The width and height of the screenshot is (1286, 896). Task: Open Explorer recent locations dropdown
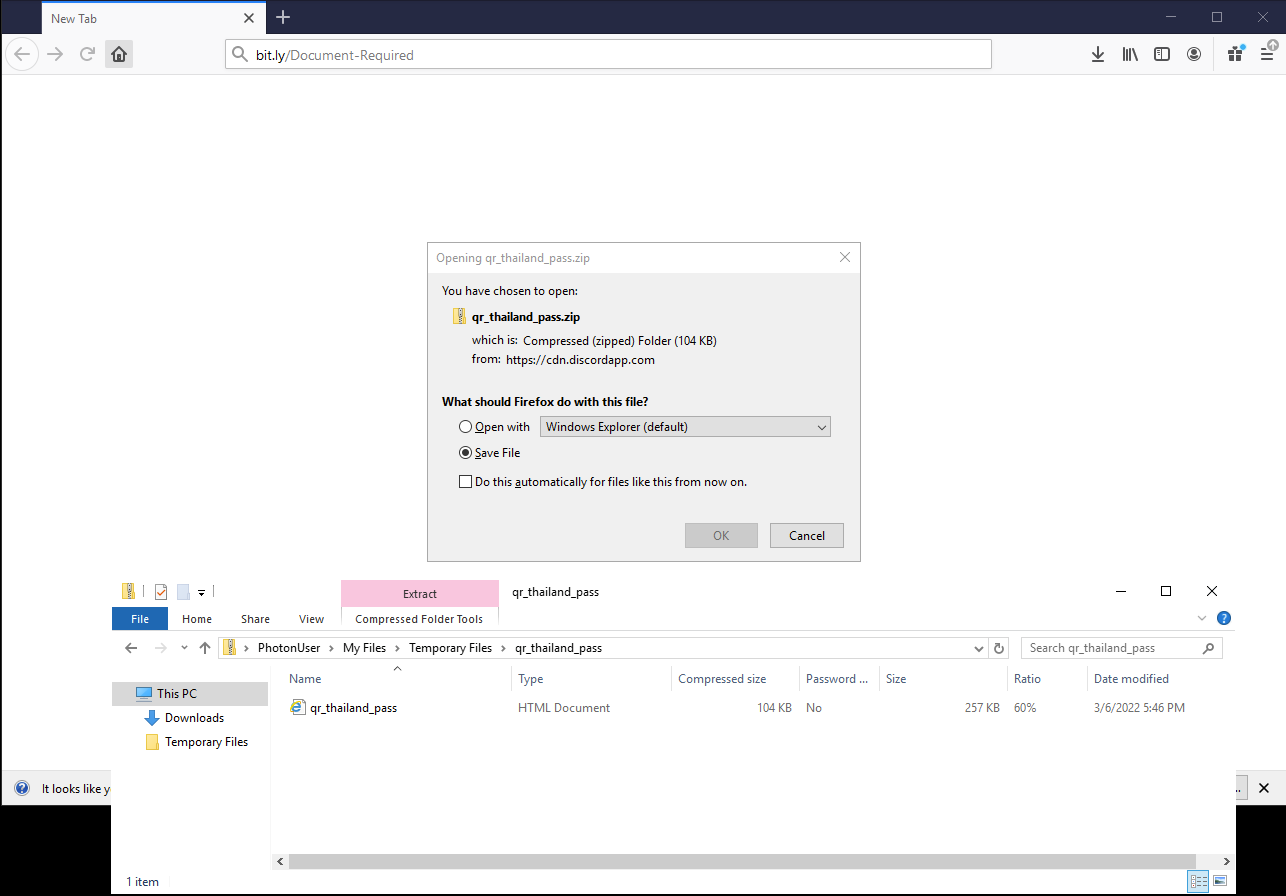(x=184, y=648)
